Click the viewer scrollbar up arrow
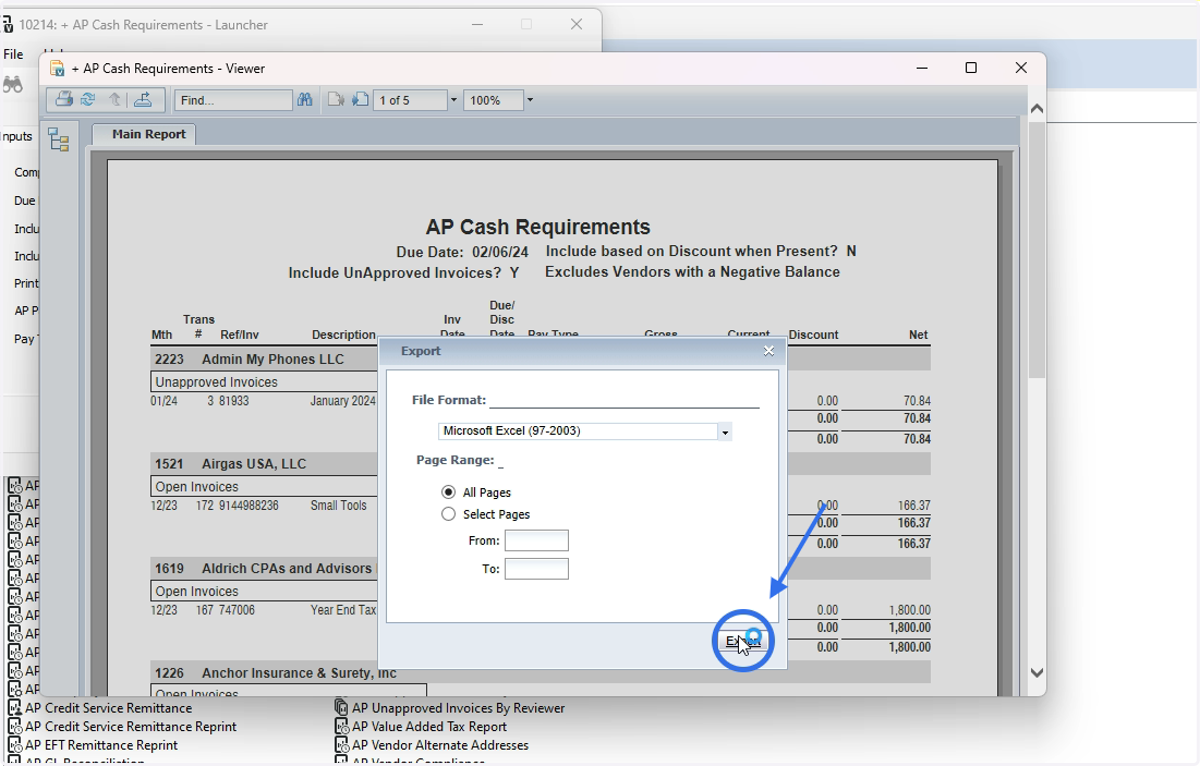 (x=1037, y=108)
